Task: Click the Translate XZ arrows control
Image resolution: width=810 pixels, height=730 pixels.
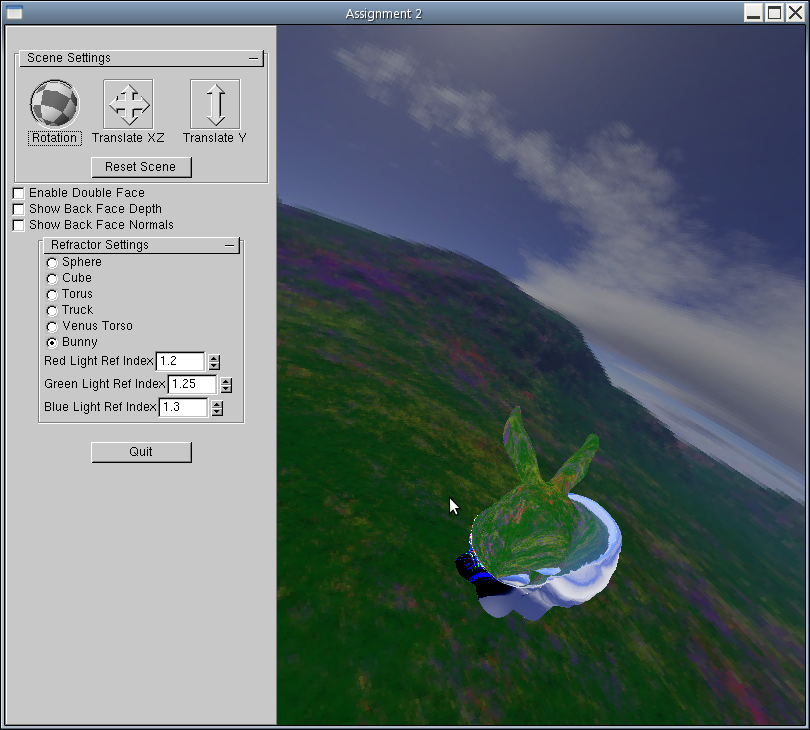Action: (128, 104)
